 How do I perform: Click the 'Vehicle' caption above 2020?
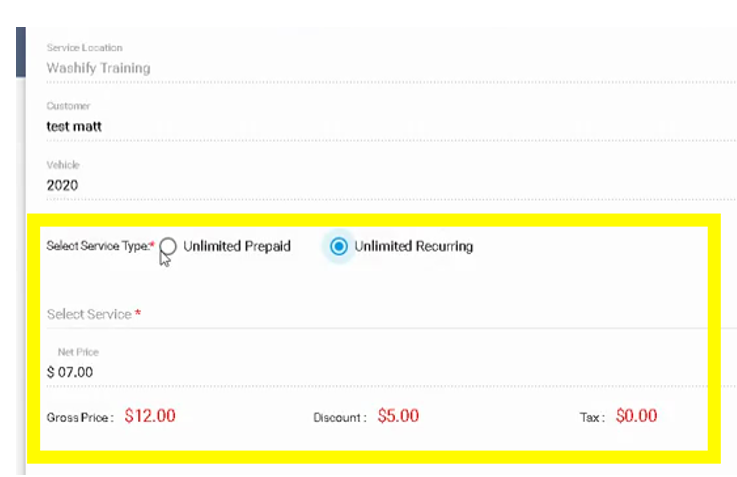(62, 165)
